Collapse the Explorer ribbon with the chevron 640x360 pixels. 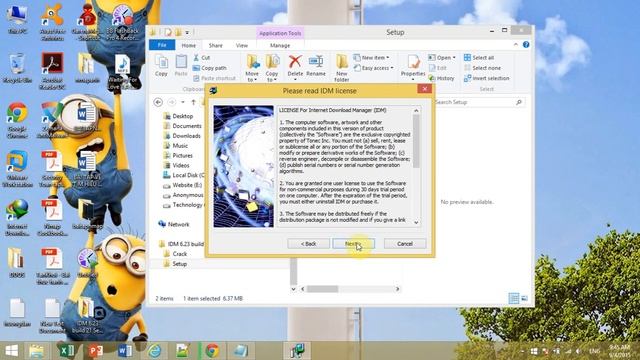click(516, 44)
